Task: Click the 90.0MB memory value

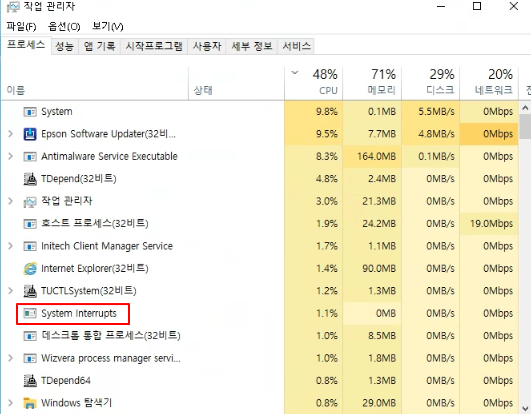Action: click(379, 269)
